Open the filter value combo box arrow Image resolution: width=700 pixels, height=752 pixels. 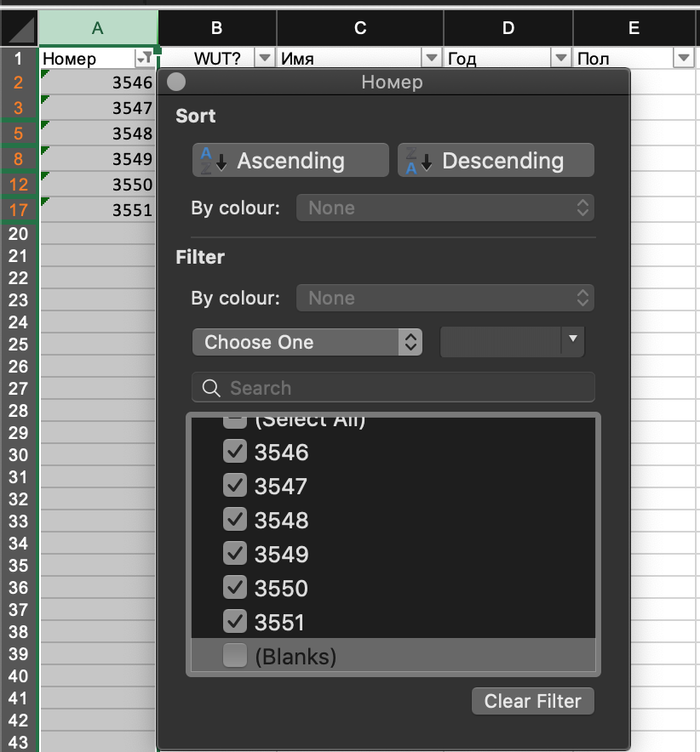[572, 340]
